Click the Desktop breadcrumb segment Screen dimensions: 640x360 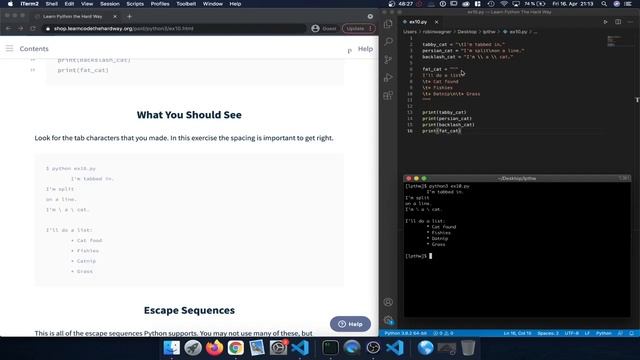[467, 31]
